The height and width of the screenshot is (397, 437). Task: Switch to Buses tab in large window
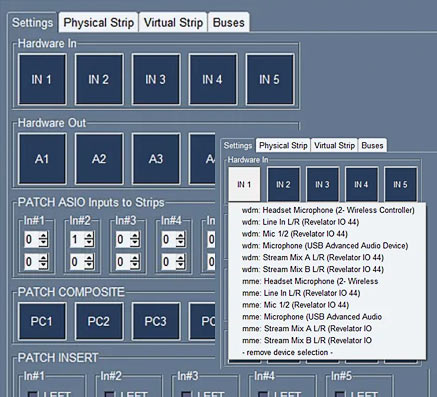pos(228,22)
